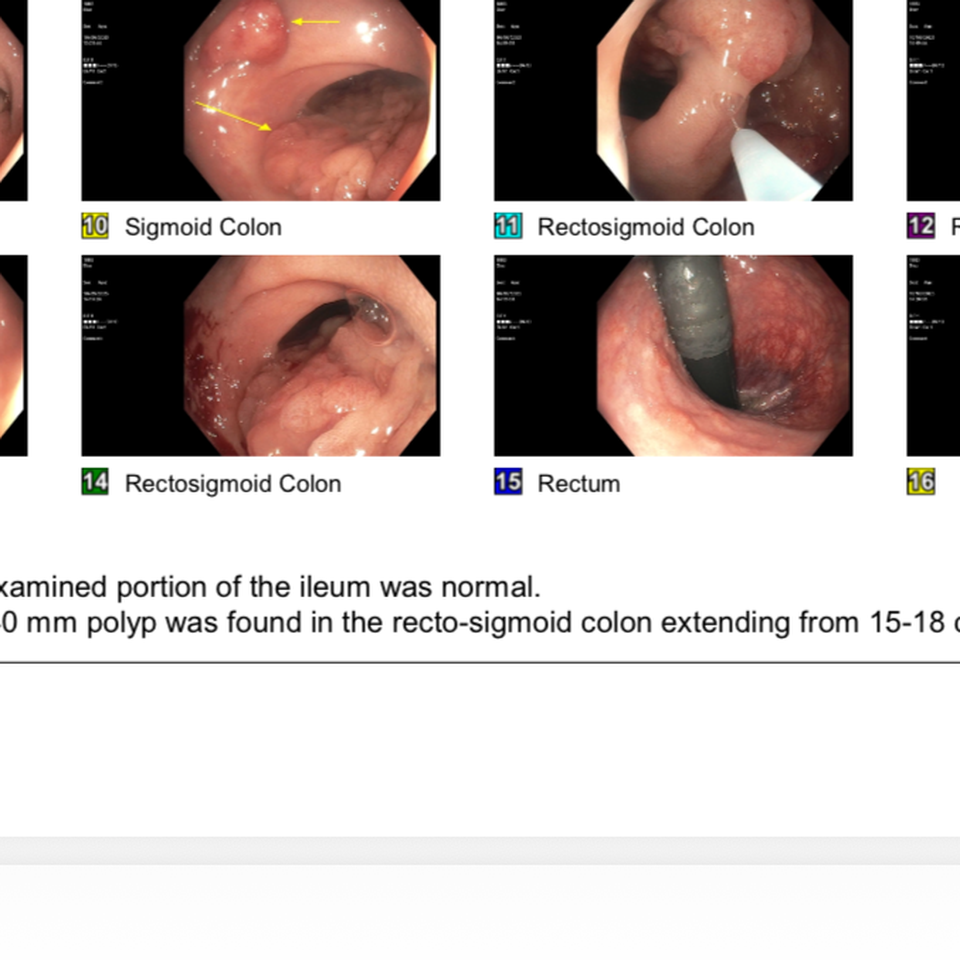
Task: Click the cyan number 11 badge
Action: click(x=508, y=226)
